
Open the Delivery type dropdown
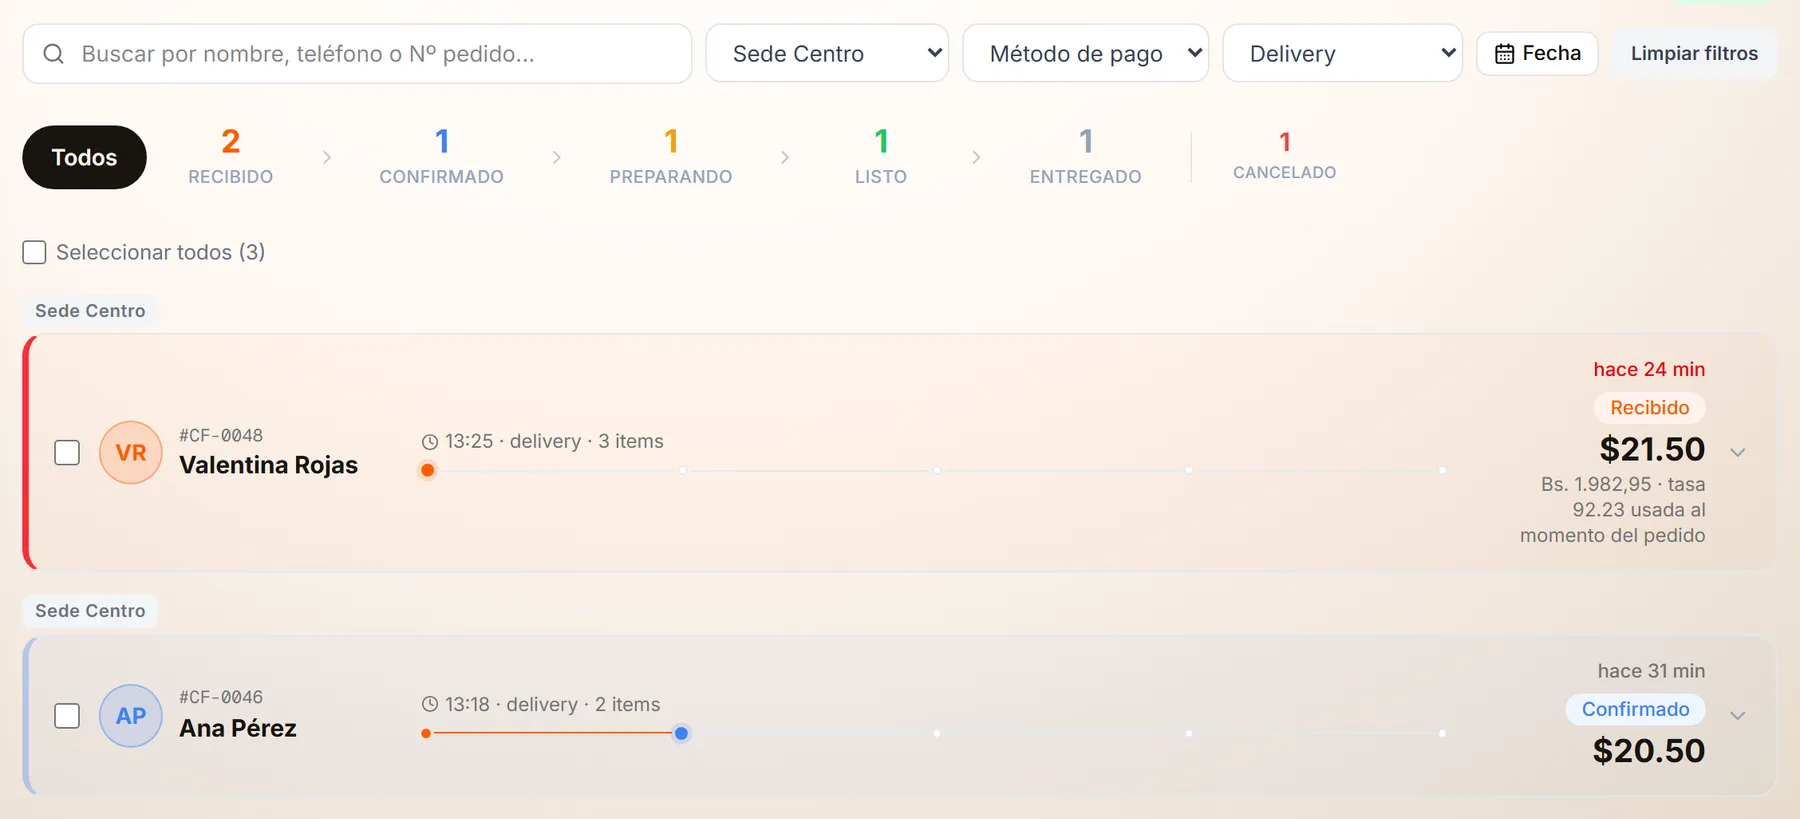(1342, 54)
